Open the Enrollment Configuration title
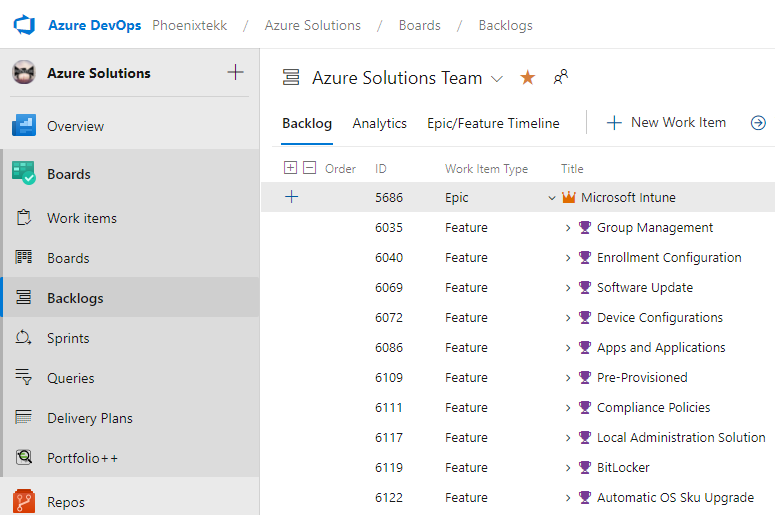 point(669,258)
